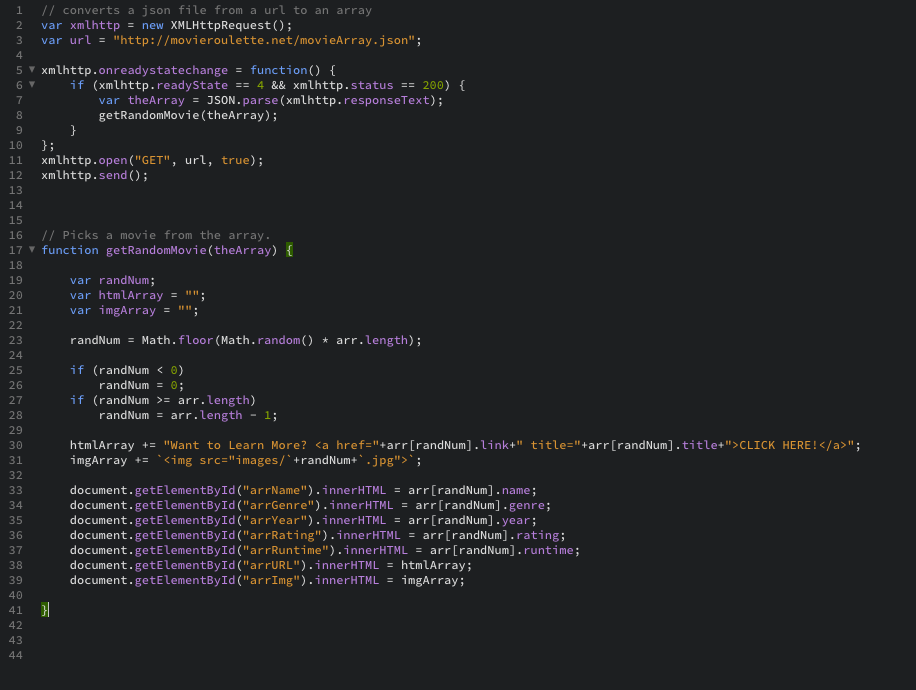Click XMLHttpRequest on line 2
Image resolution: width=916 pixels, height=690 pixels.
click(221, 25)
